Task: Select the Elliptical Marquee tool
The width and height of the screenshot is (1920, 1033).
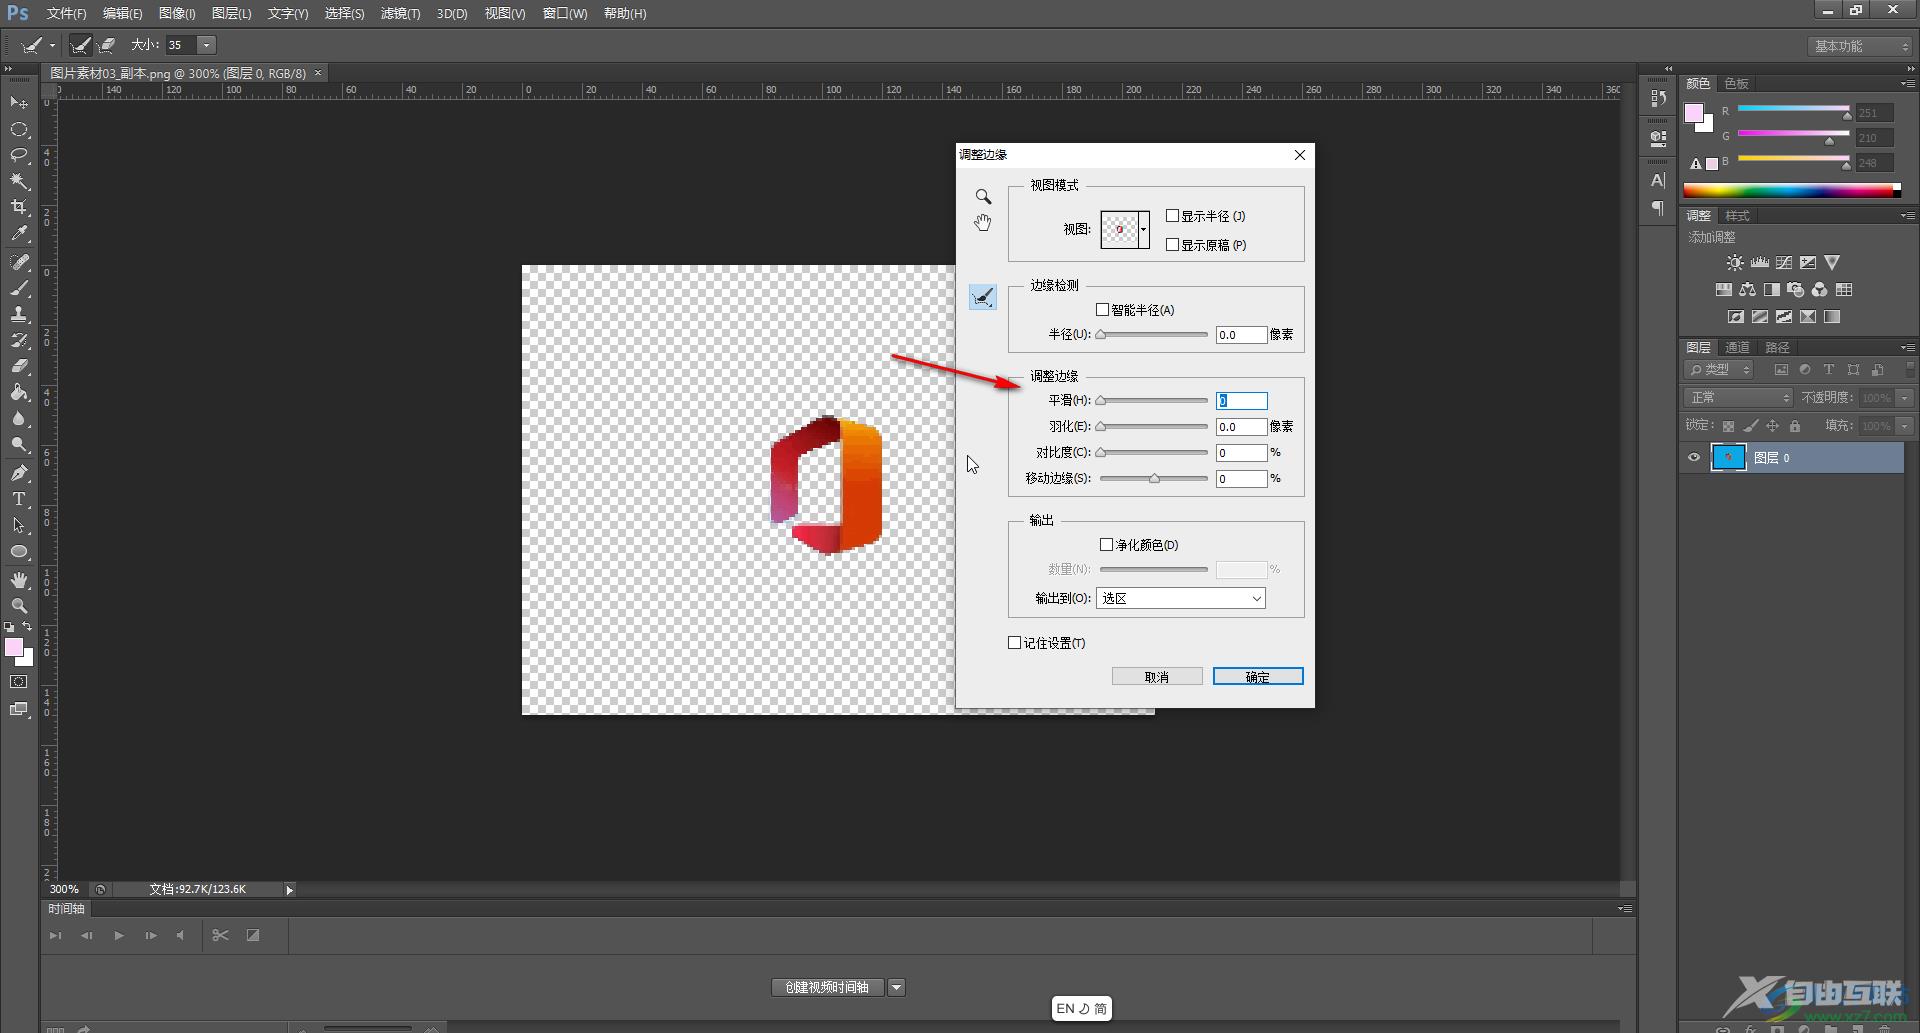Action: (19, 129)
